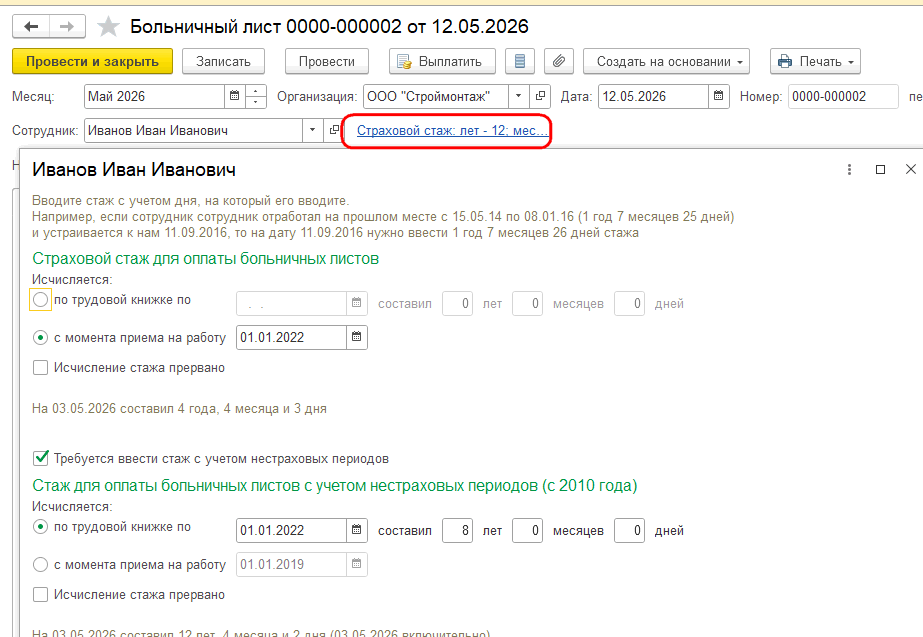Click the Записать button
923x637 pixels.
pyautogui.click(x=223, y=61)
